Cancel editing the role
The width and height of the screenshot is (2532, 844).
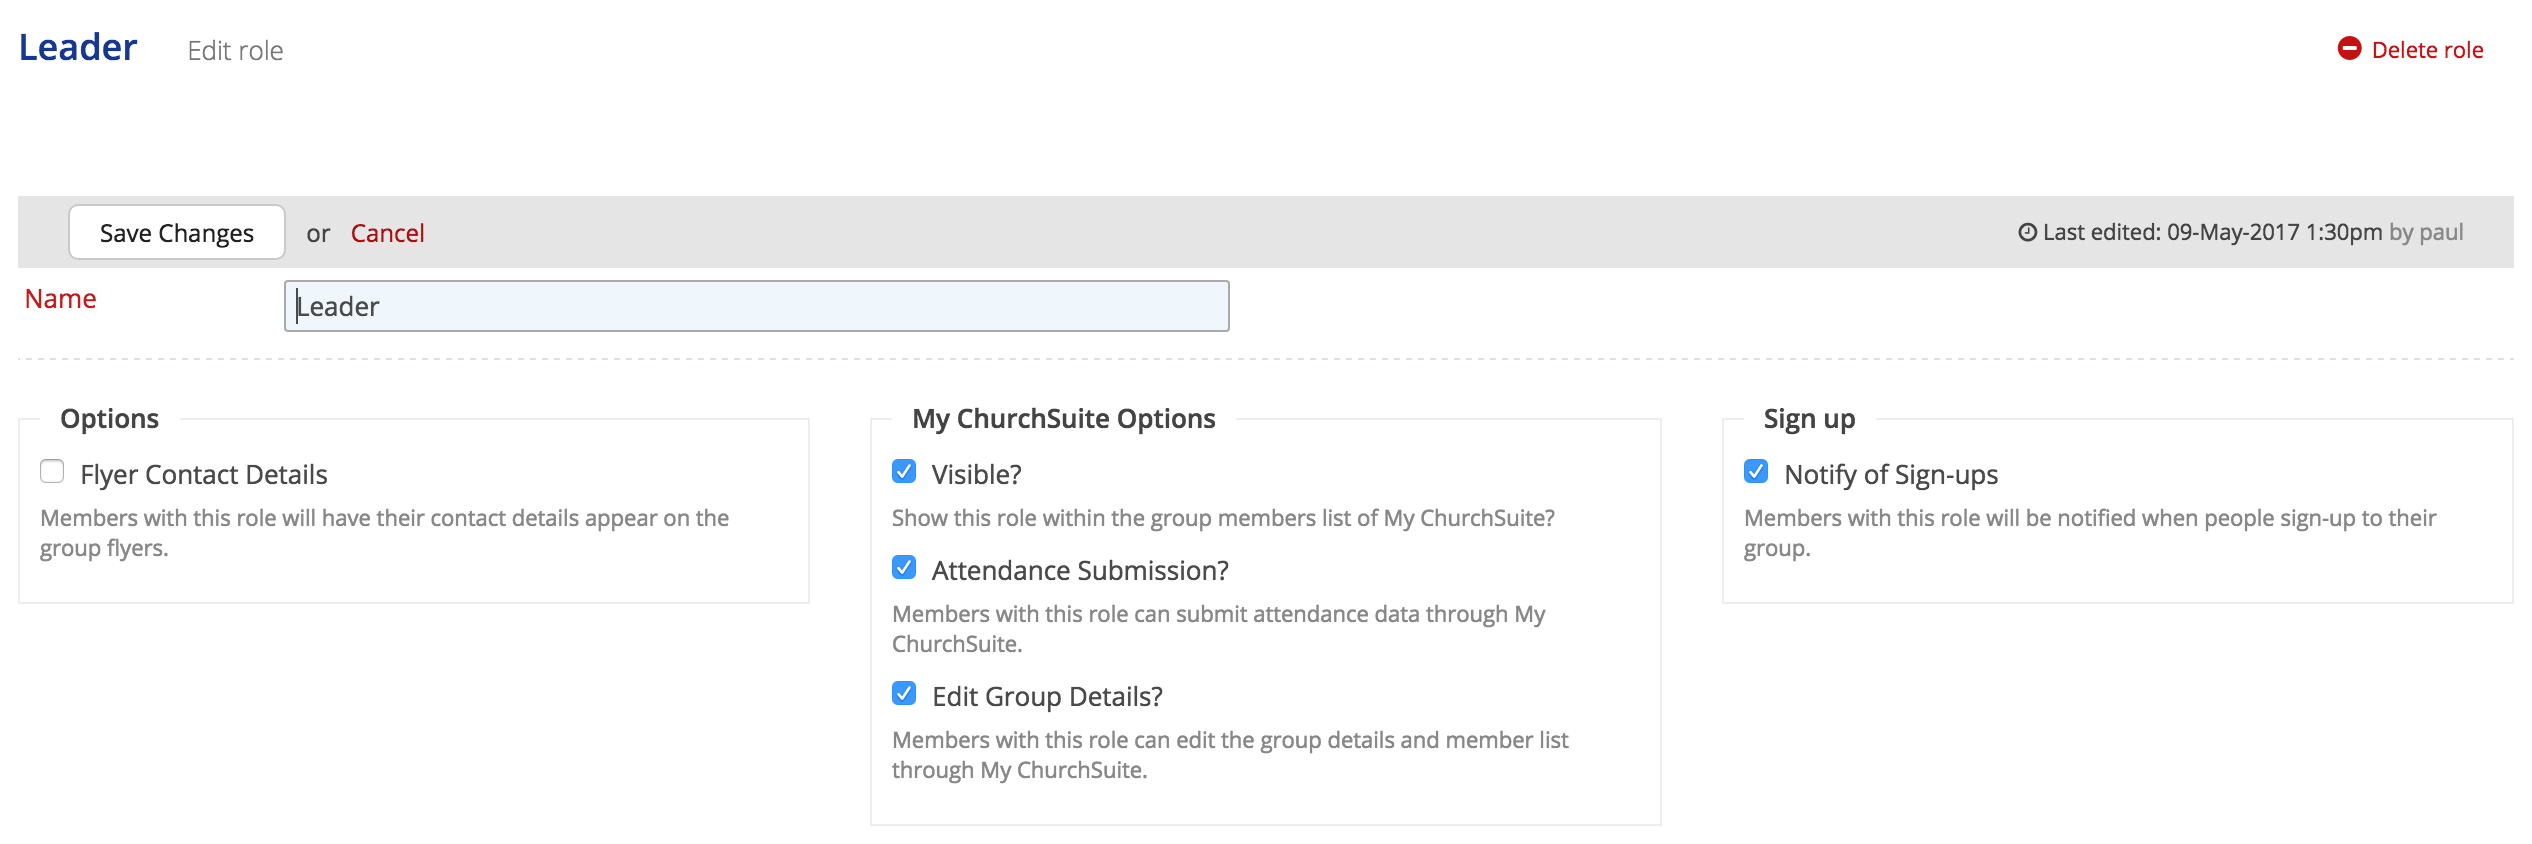[x=387, y=233]
